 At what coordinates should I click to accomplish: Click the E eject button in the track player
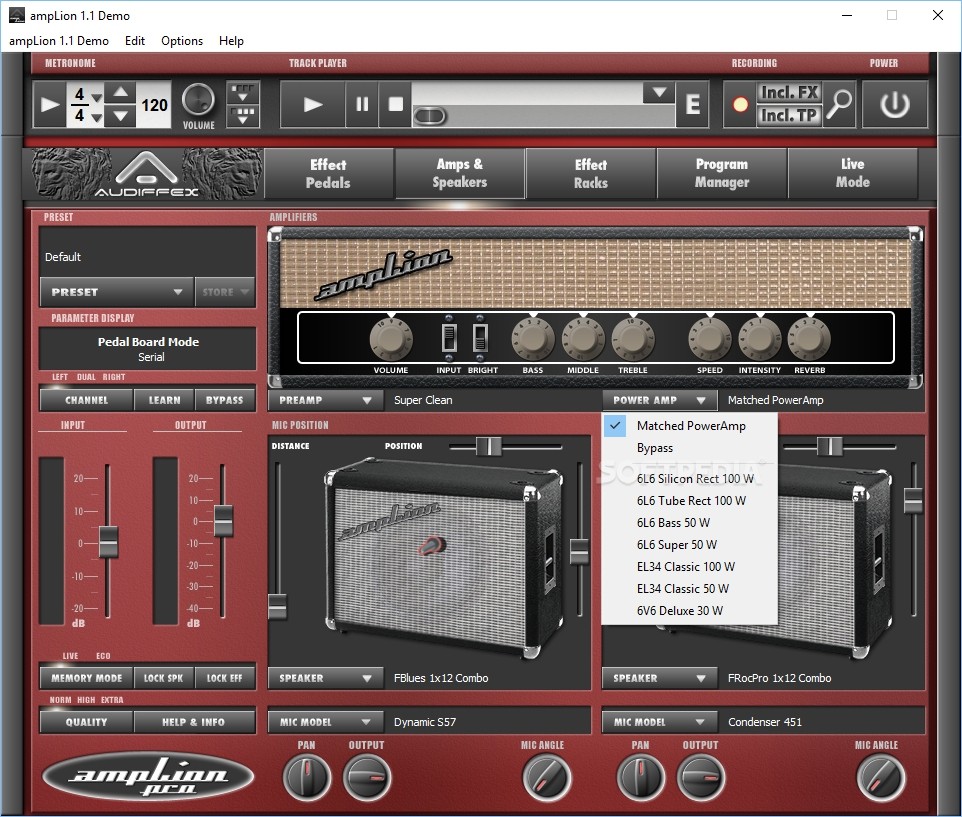click(x=693, y=104)
